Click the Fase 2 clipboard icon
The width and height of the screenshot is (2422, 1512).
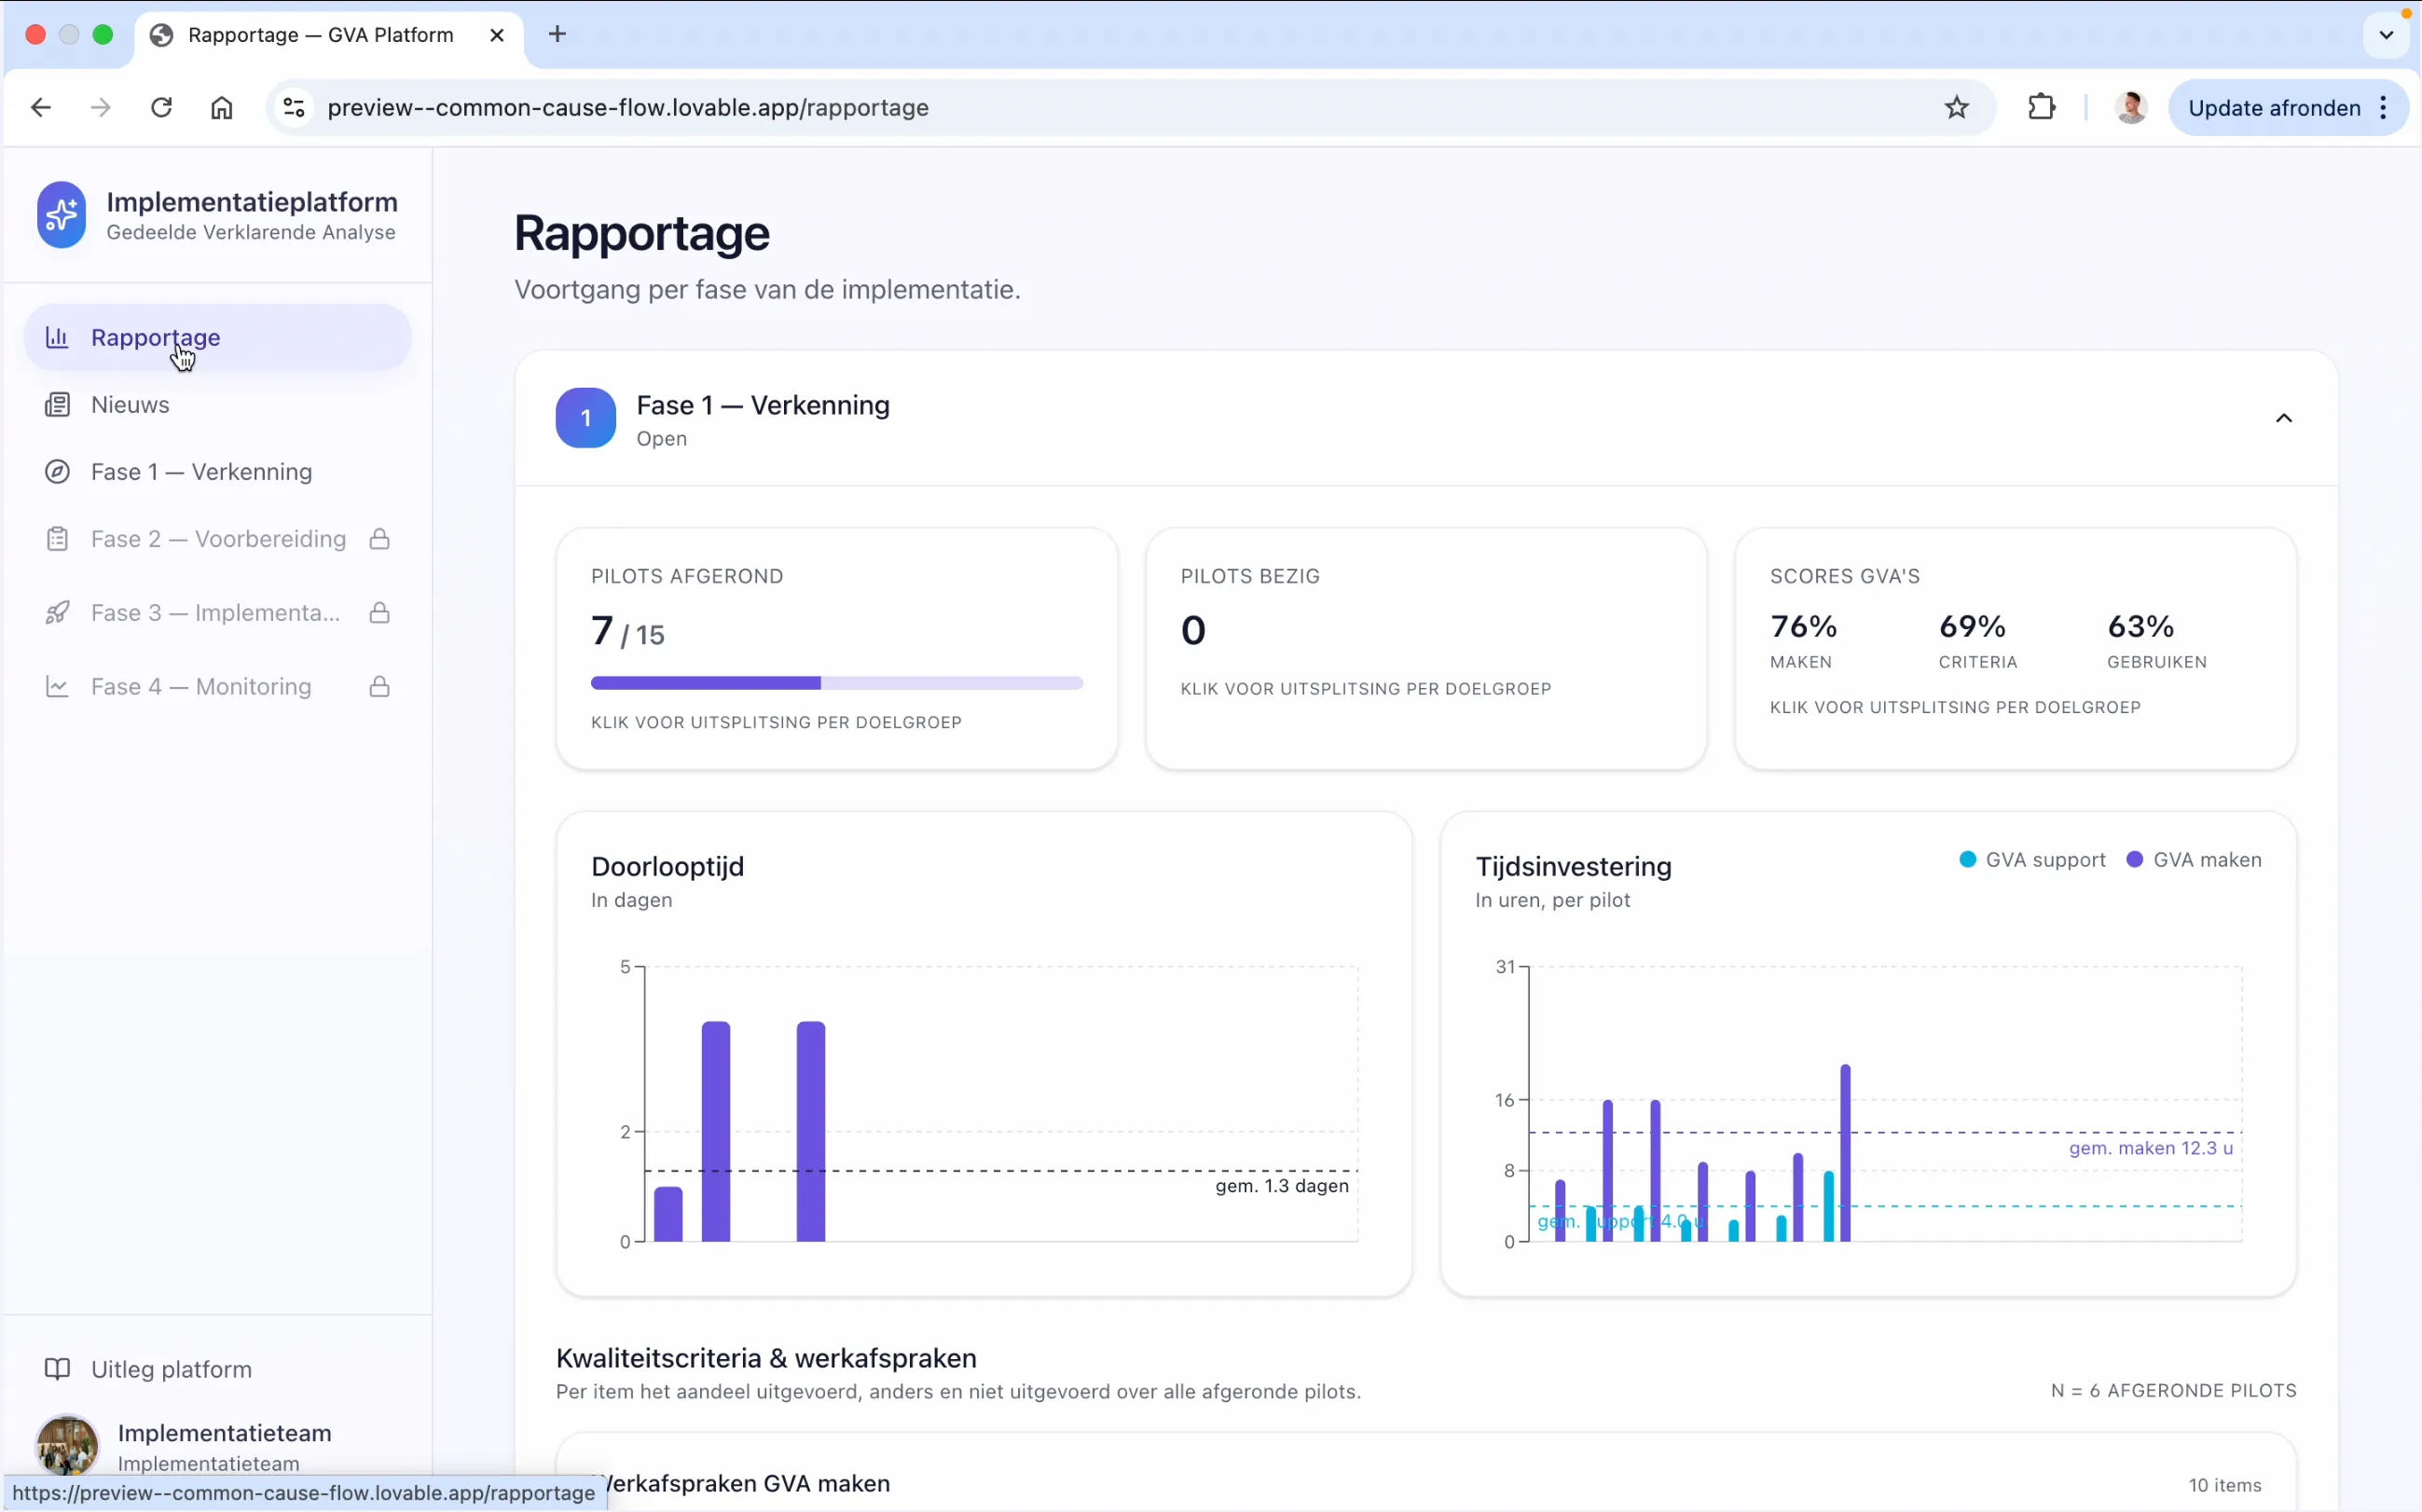point(57,539)
